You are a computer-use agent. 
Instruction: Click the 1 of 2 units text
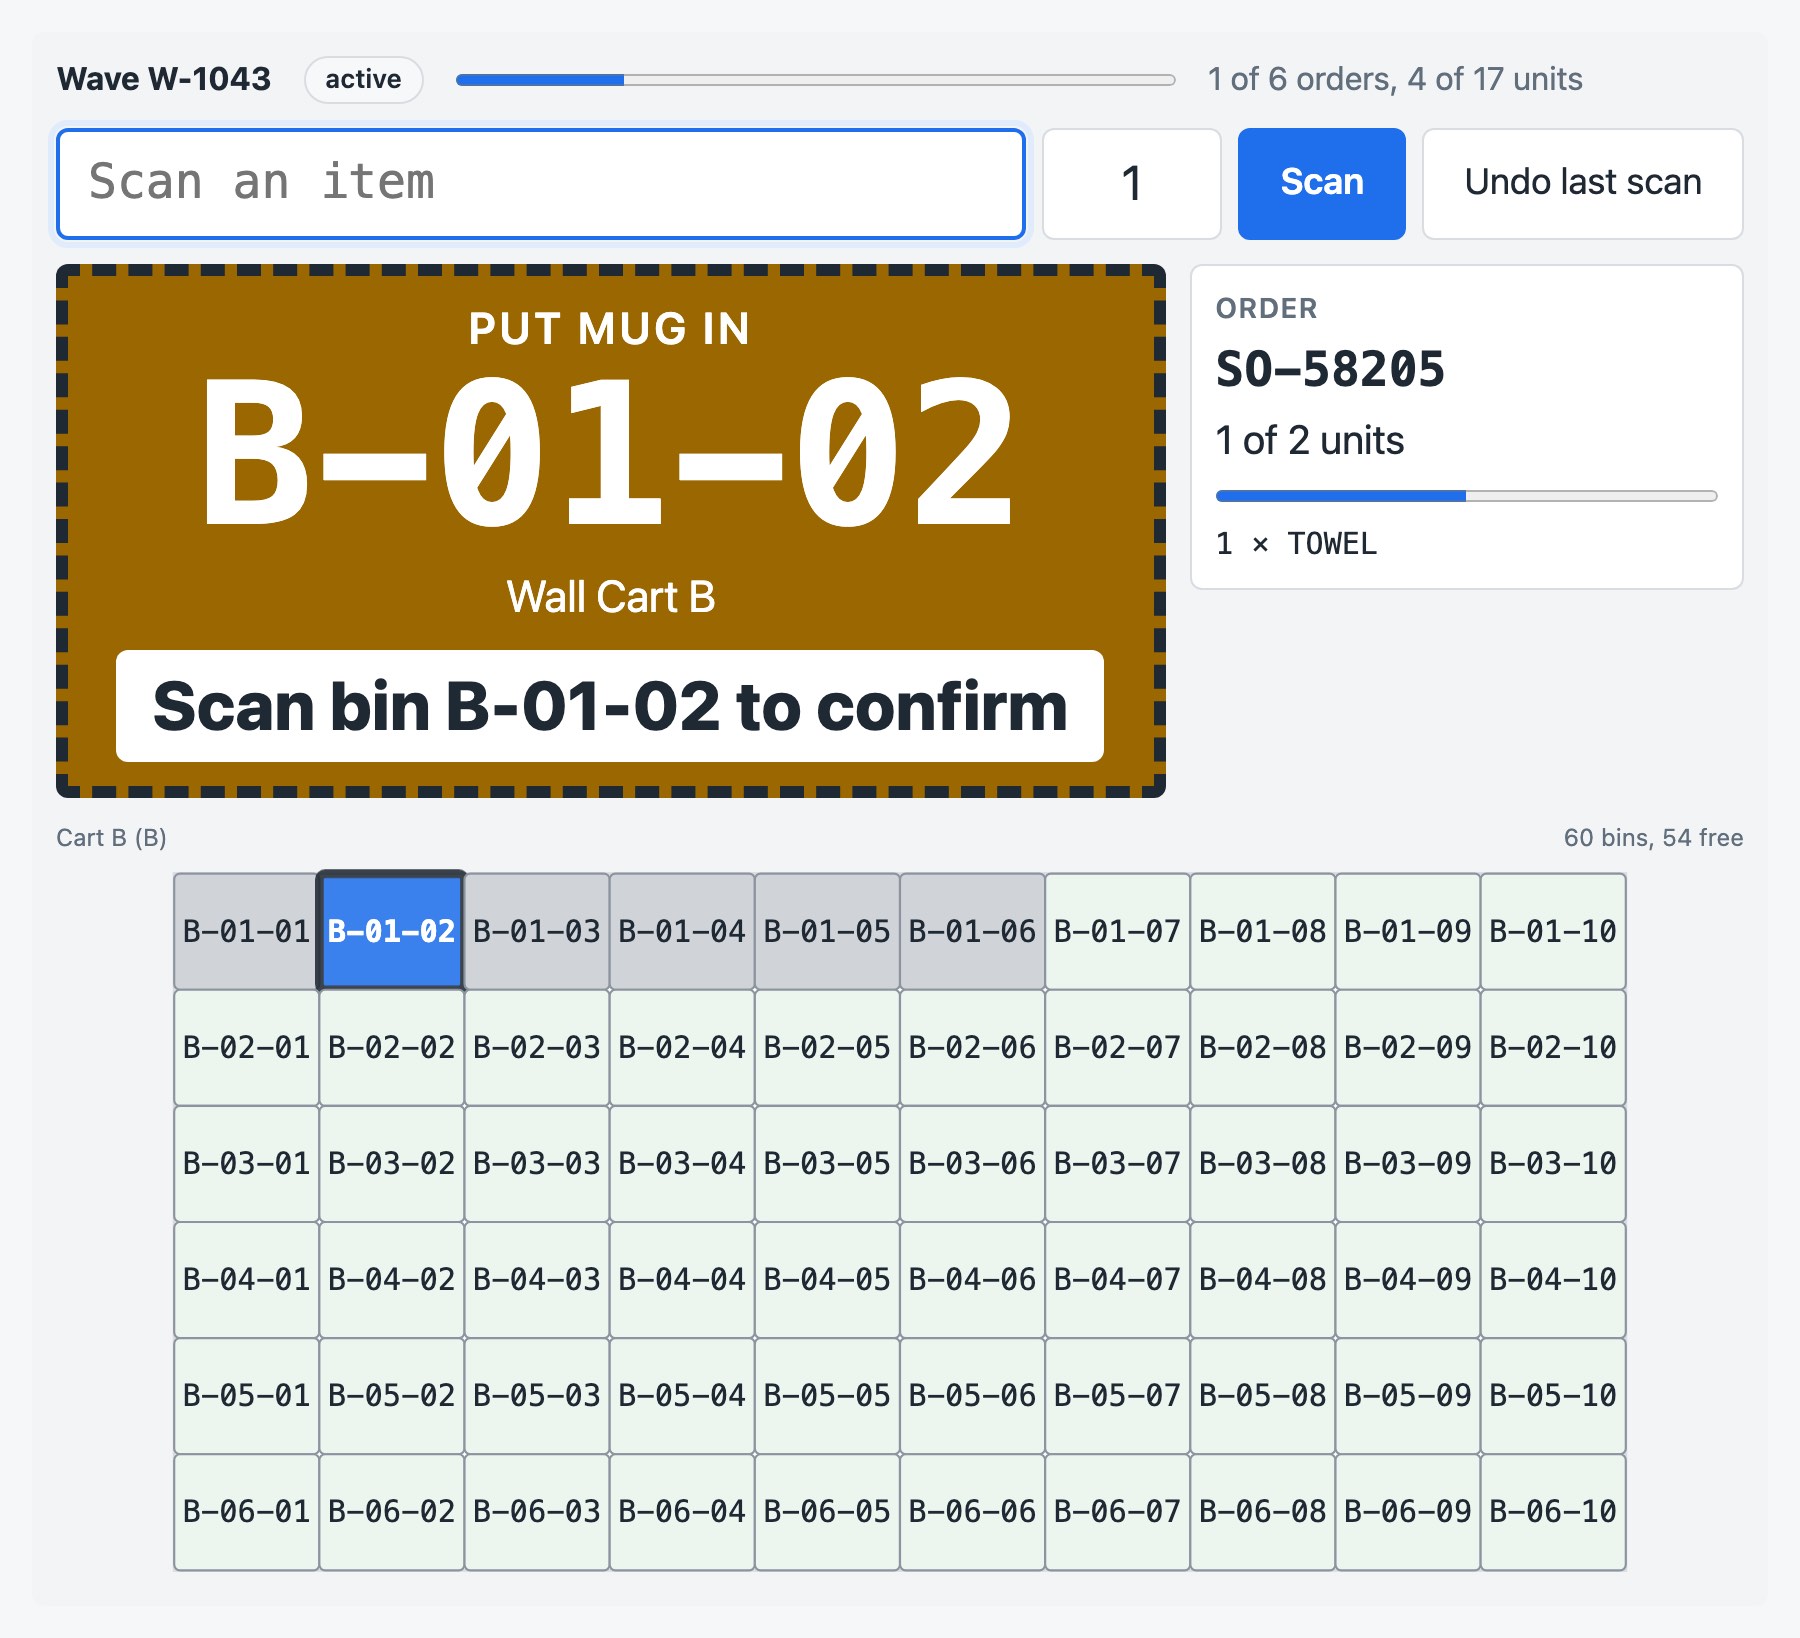coord(1309,441)
